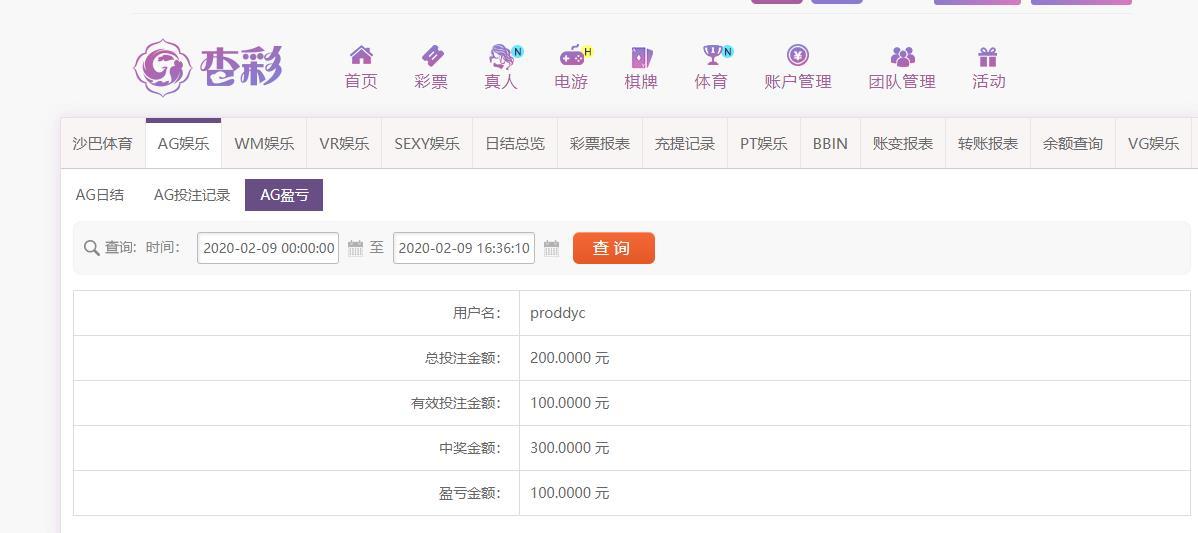Select the AG投注记录 sub-tab
Viewport: 1198px width, 533px height.
click(x=192, y=195)
